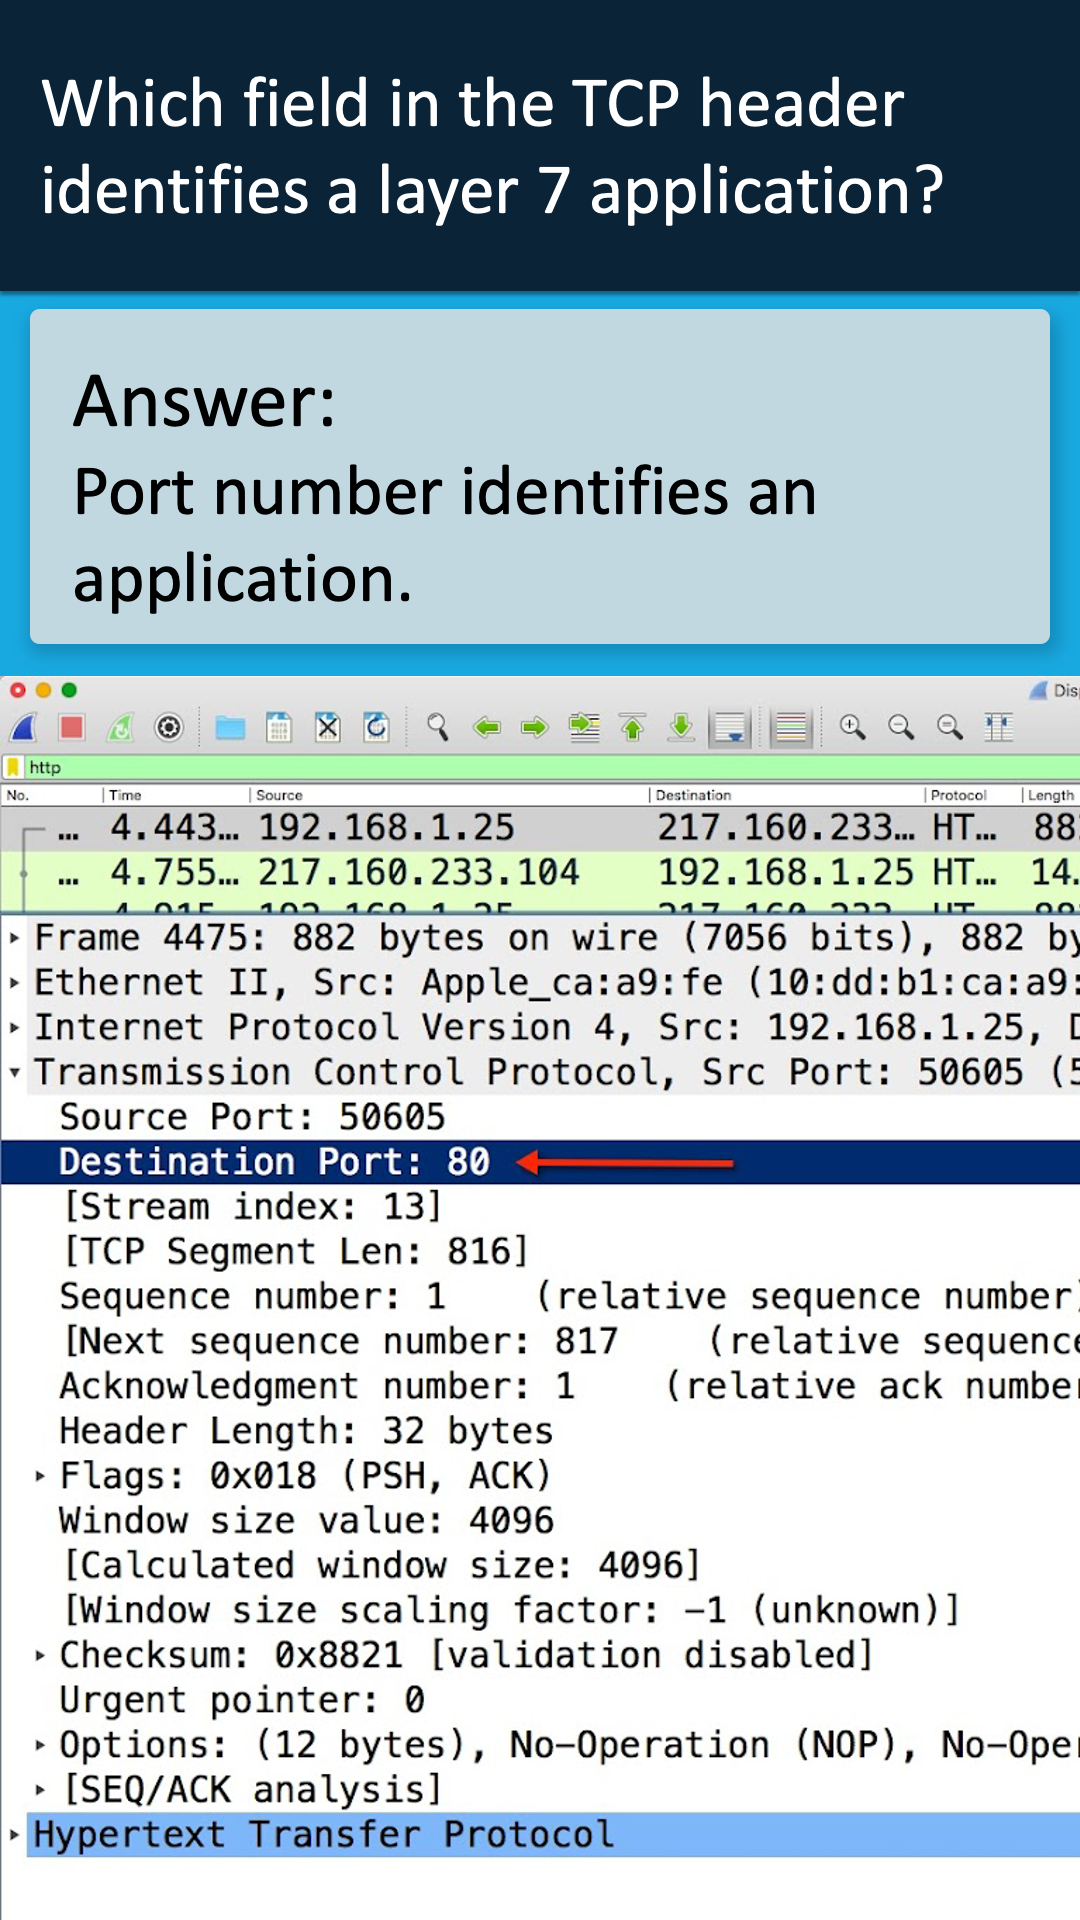Viewport: 1080px width, 1920px height.
Task: Restart the current capture
Action: [121, 727]
